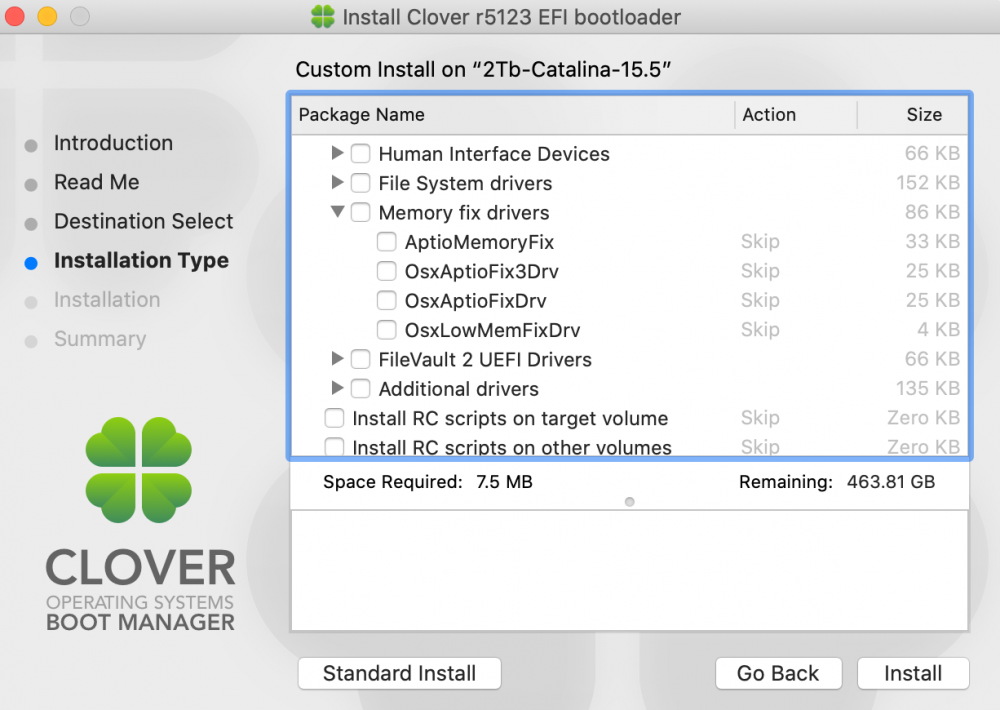Expand the File System drivers group
The width and height of the screenshot is (1000, 710).
(337, 182)
